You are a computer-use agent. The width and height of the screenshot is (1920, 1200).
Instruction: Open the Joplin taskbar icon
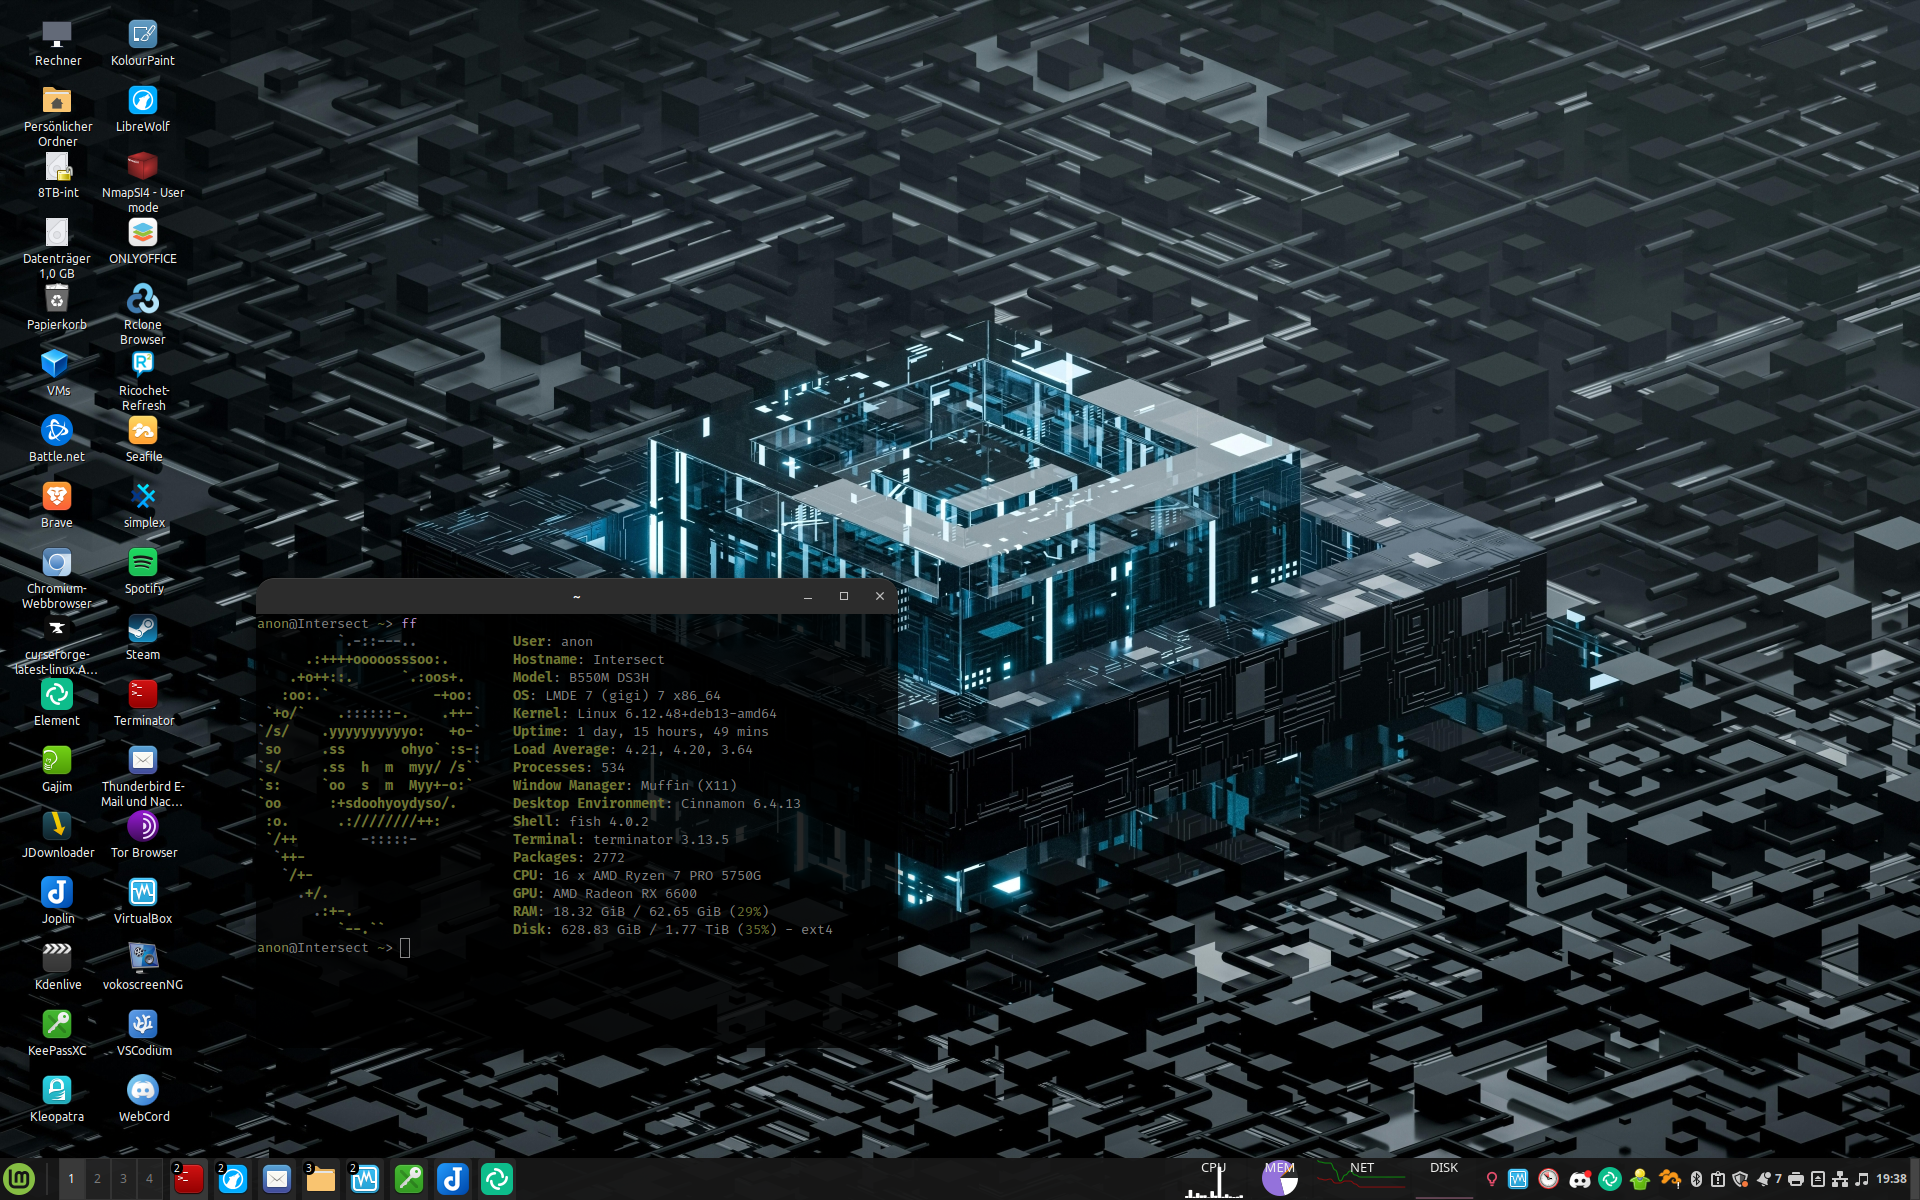point(453,1180)
